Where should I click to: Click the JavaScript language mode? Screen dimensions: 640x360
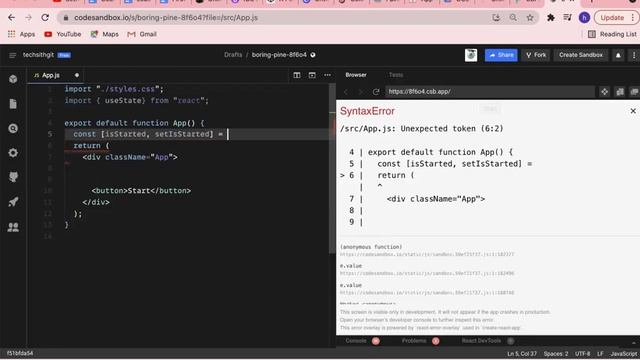pos(624,354)
